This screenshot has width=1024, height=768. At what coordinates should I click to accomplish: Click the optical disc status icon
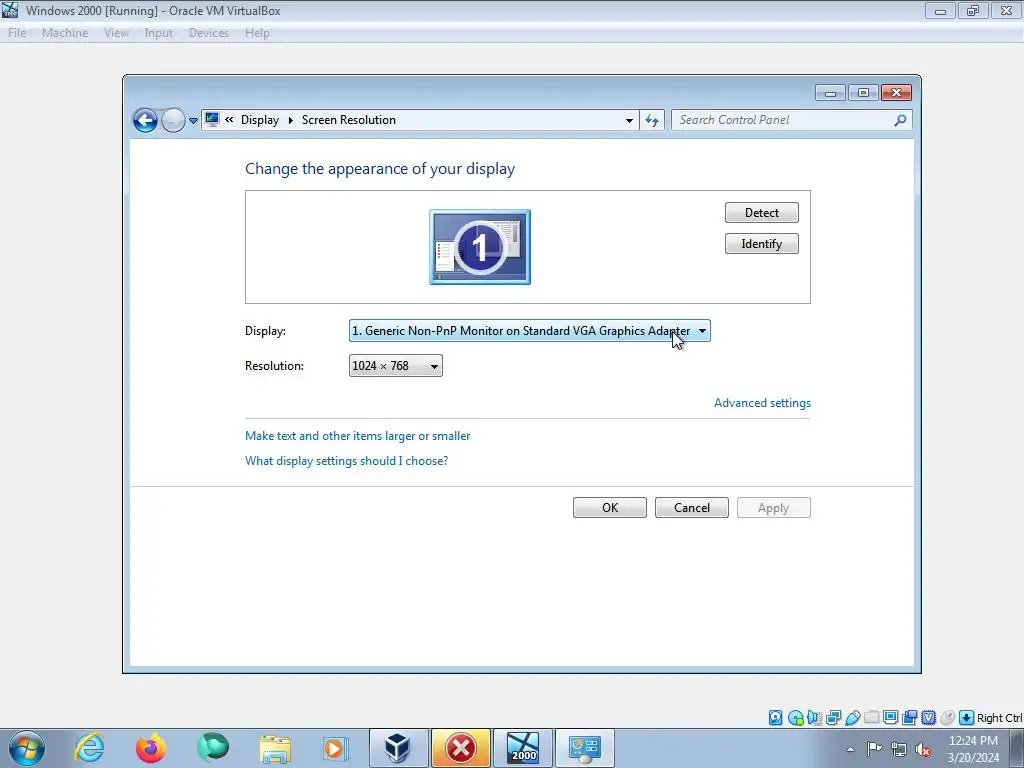pos(795,718)
